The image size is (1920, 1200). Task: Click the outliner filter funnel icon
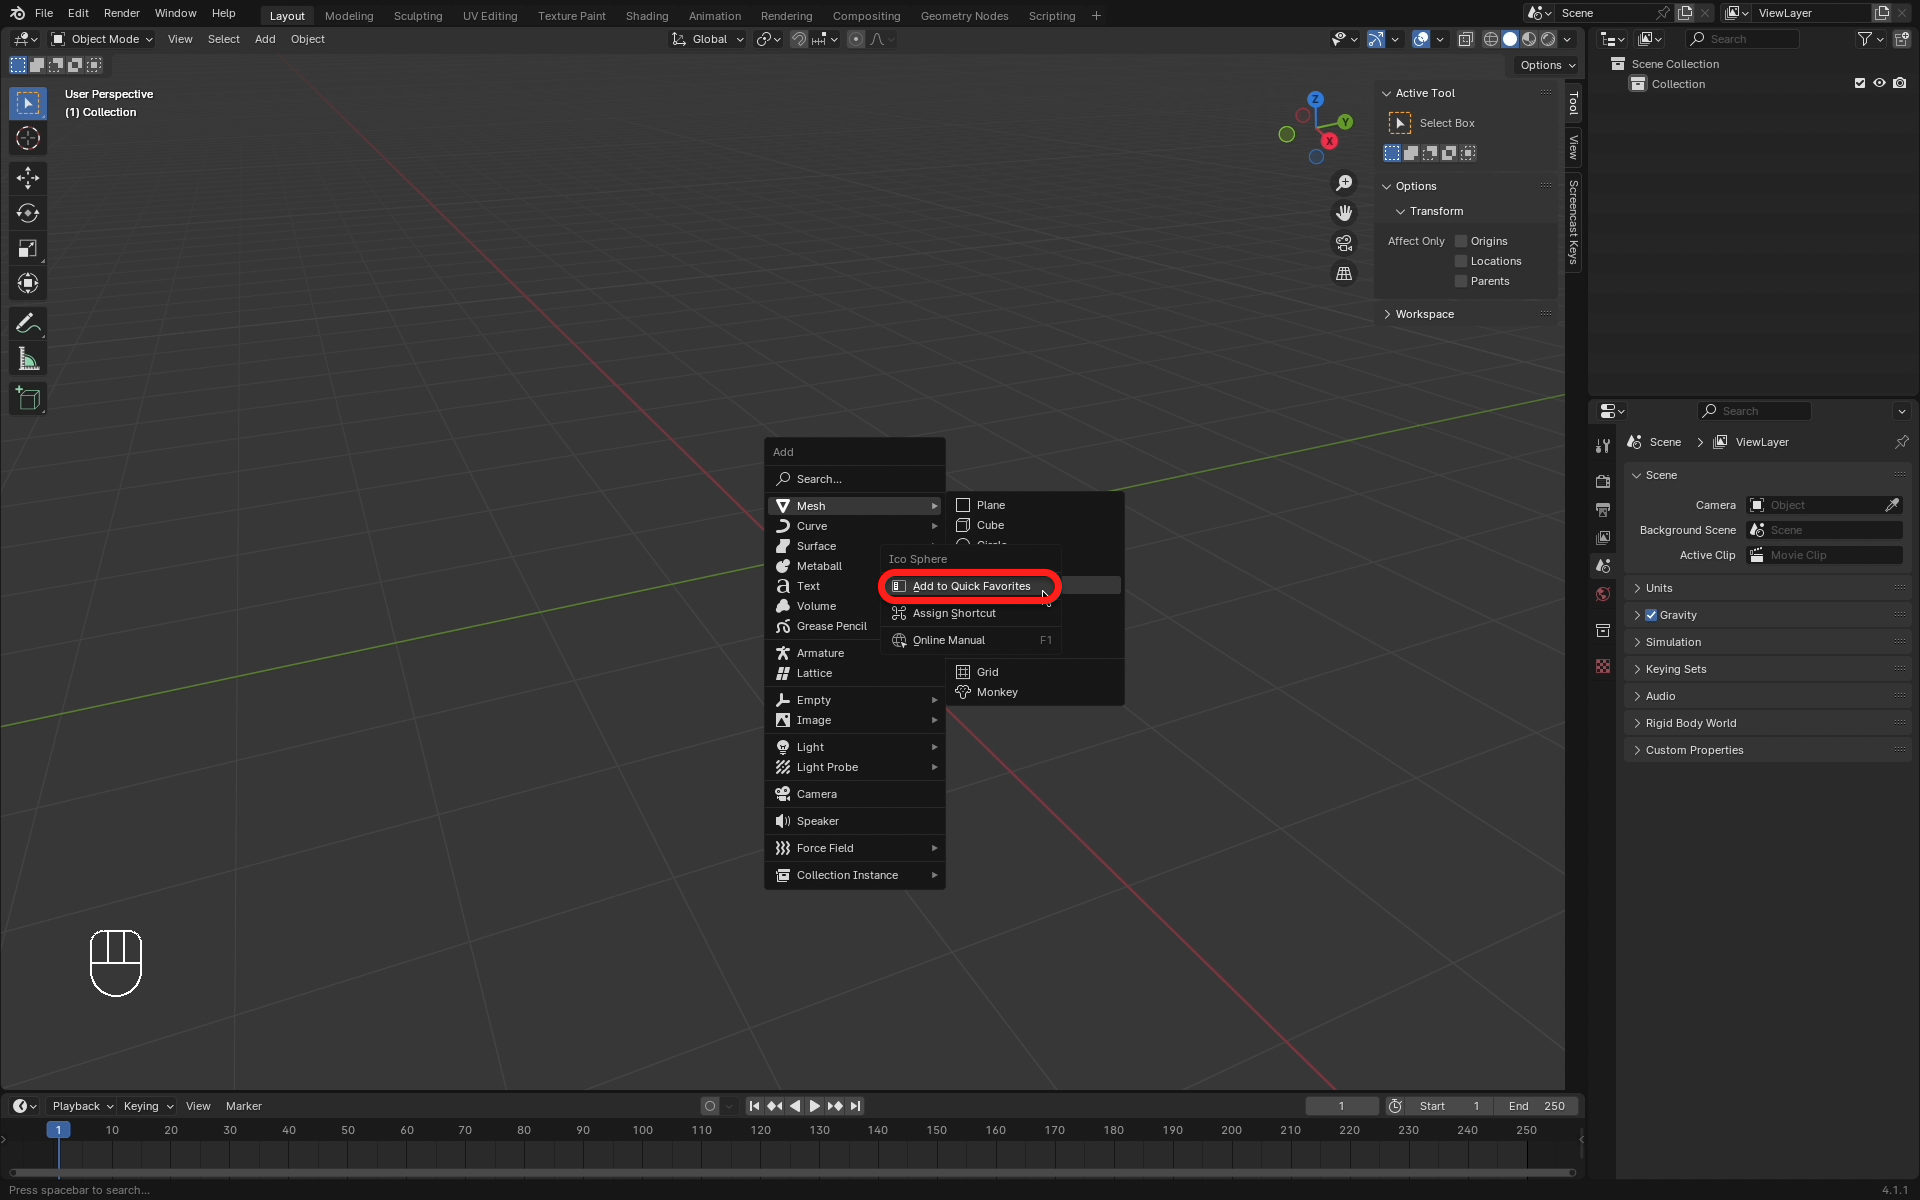coord(1864,39)
